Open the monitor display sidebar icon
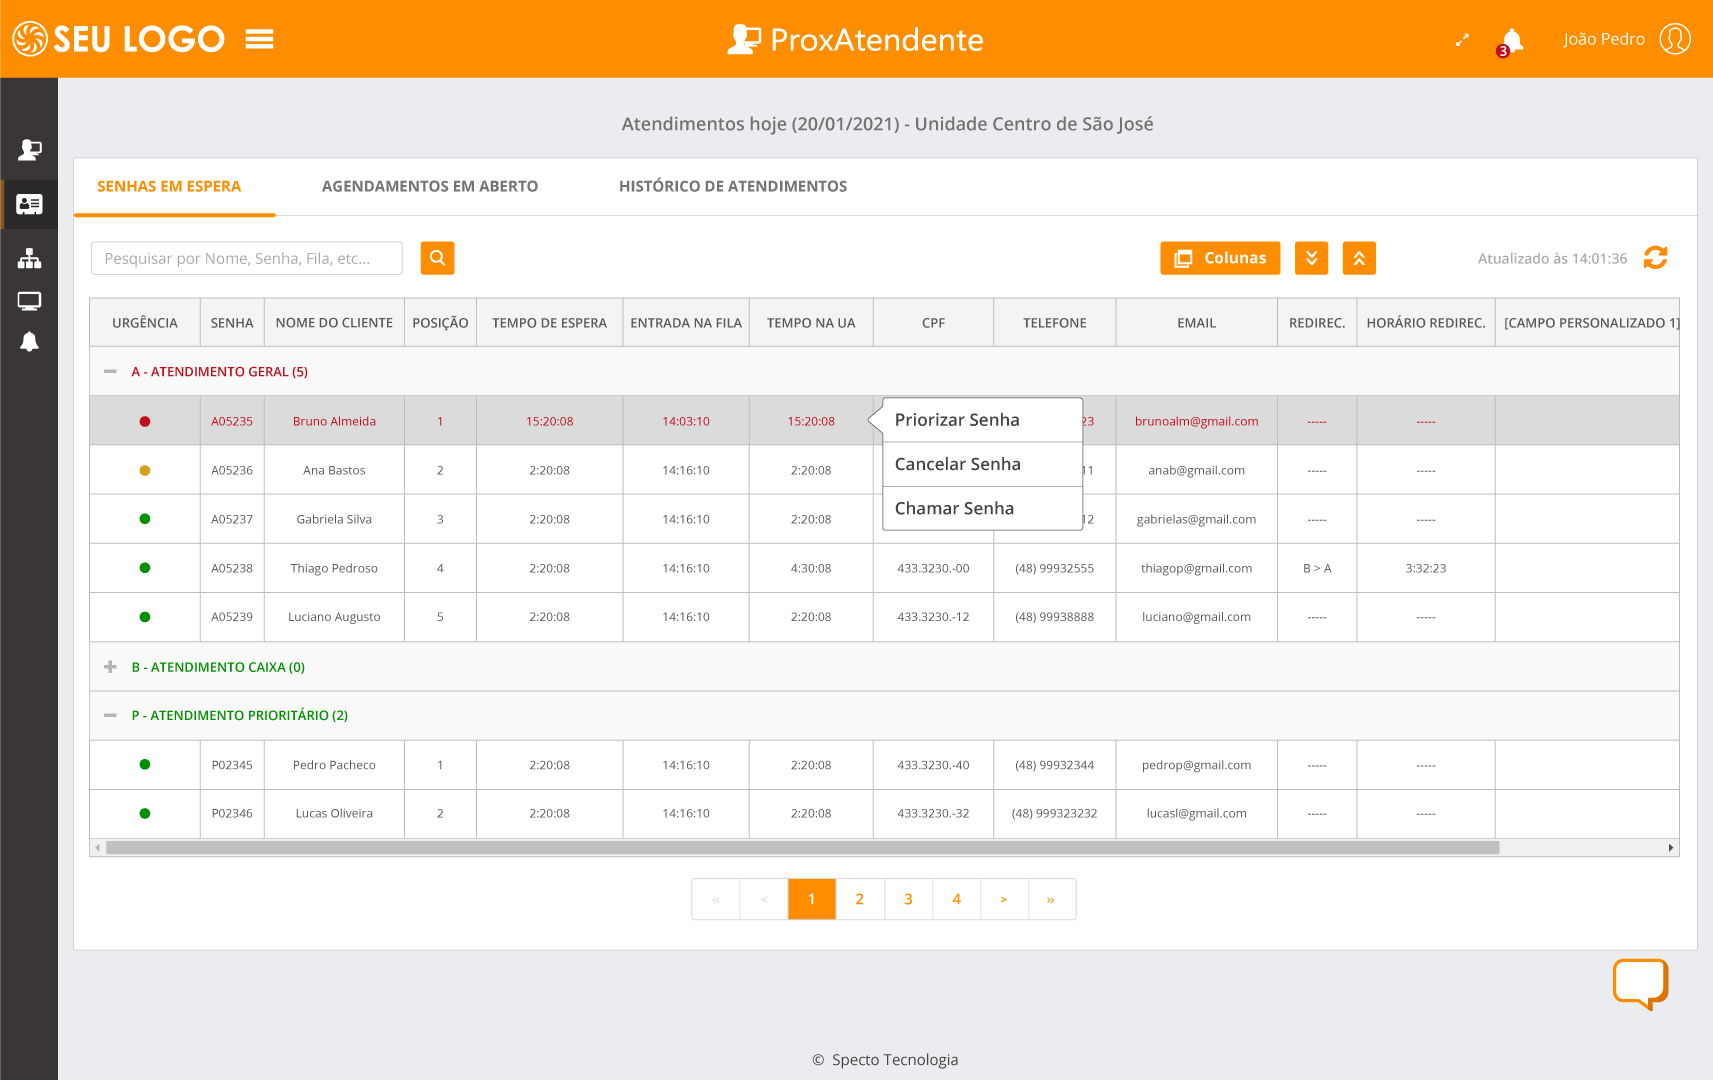The image size is (1713, 1080). pos(29,301)
